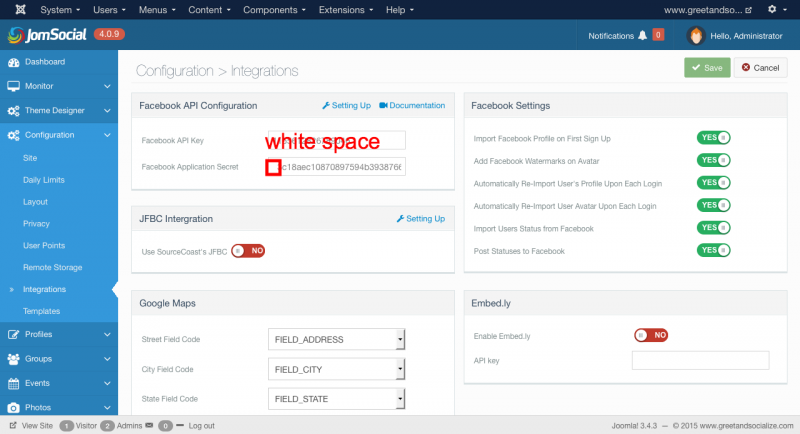Click the Events calendar icon
The height and width of the screenshot is (434, 800).
[14, 384]
